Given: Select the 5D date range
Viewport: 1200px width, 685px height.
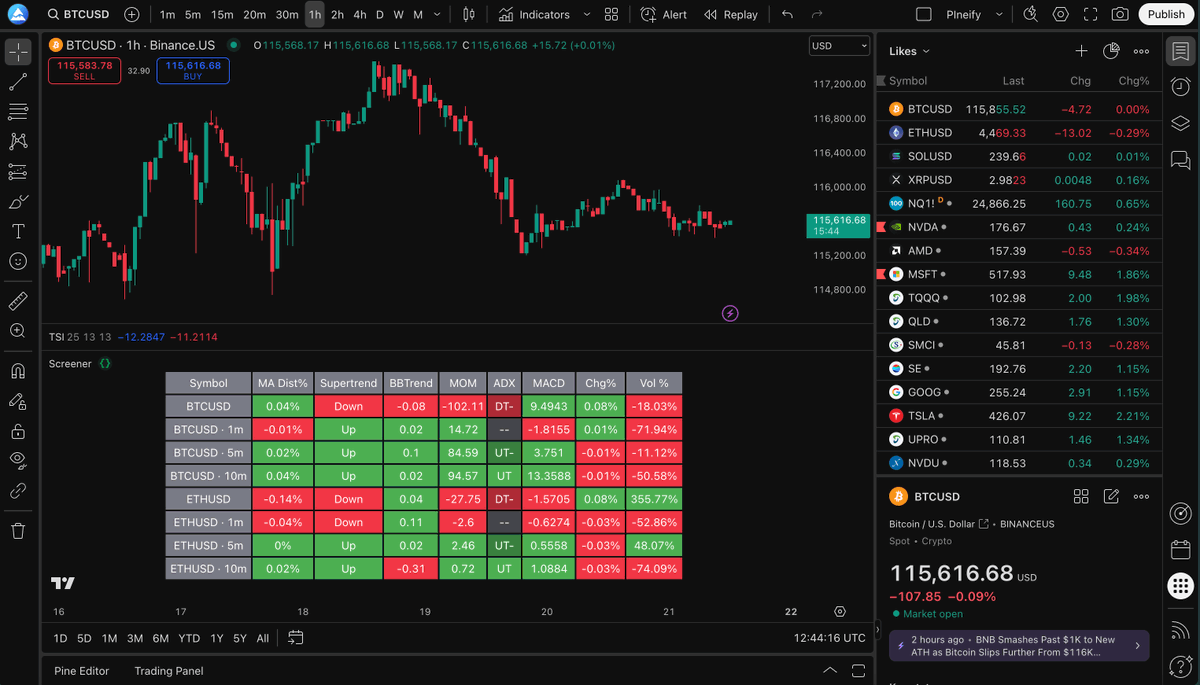Looking at the screenshot, I should click(84, 638).
